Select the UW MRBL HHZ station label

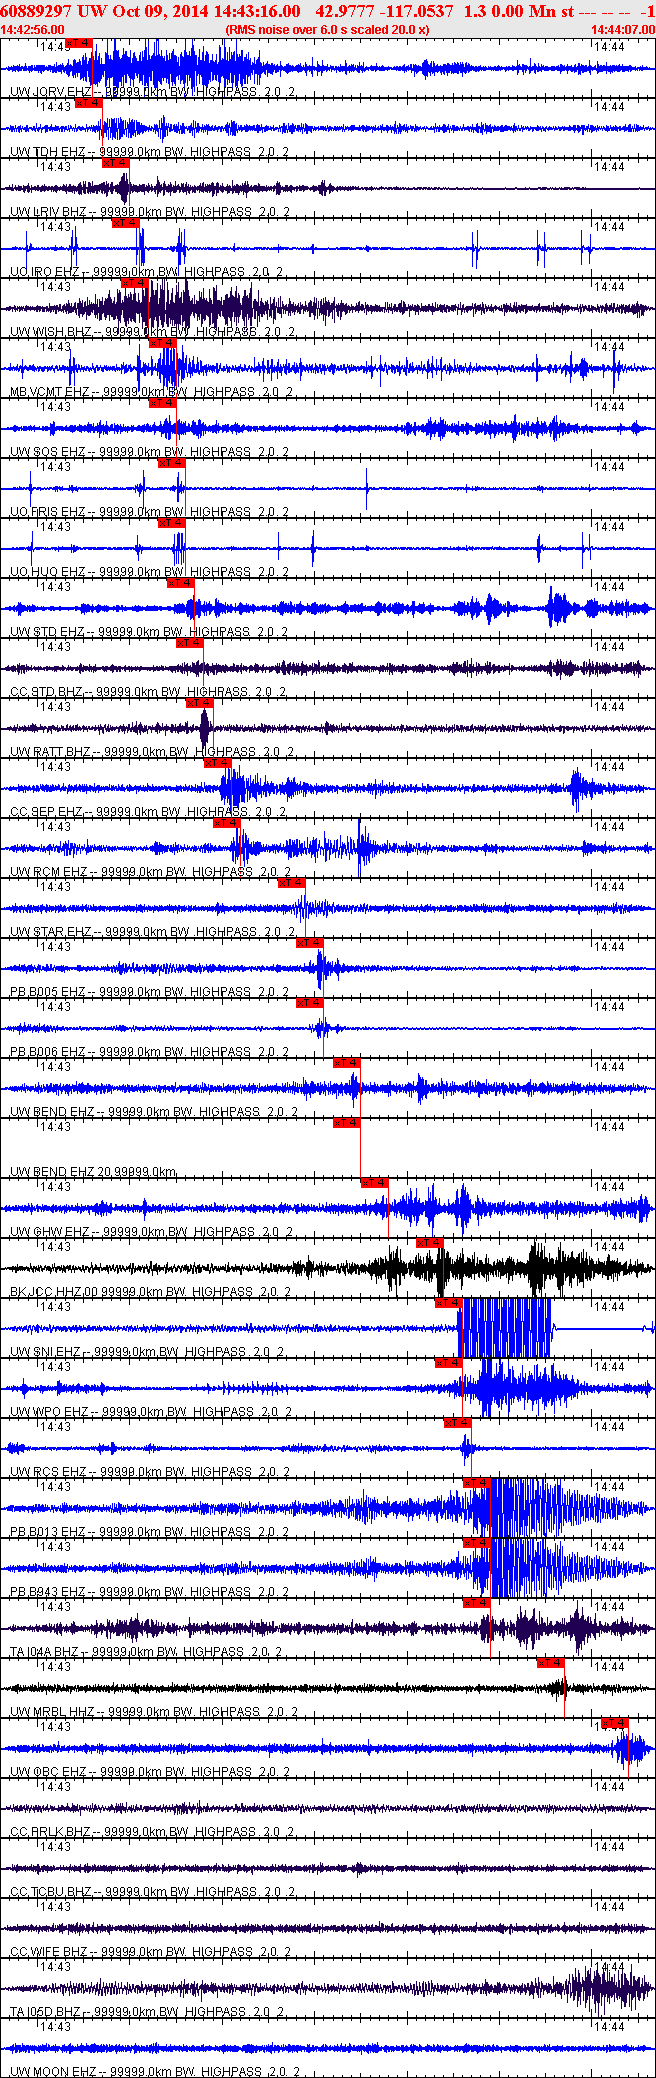[x=154, y=1712]
